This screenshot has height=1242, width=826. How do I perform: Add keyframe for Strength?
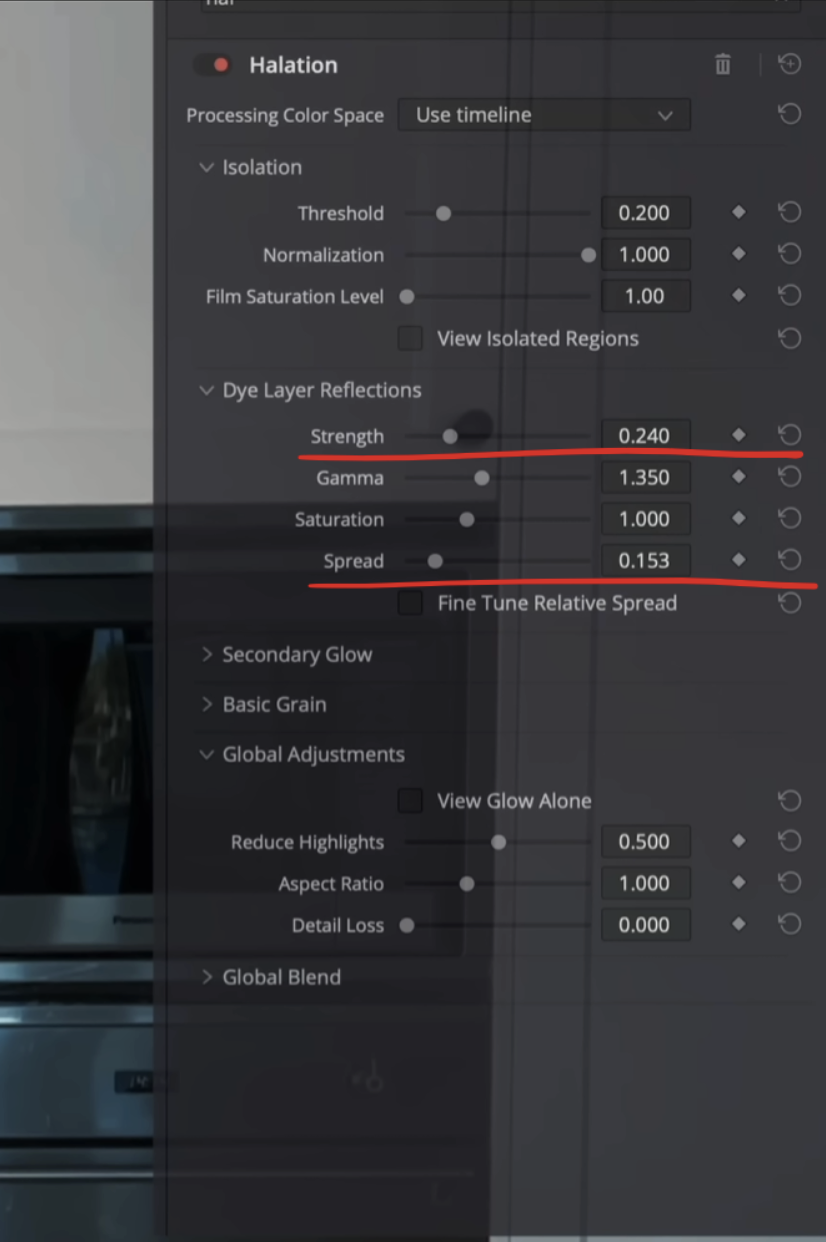(739, 435)
